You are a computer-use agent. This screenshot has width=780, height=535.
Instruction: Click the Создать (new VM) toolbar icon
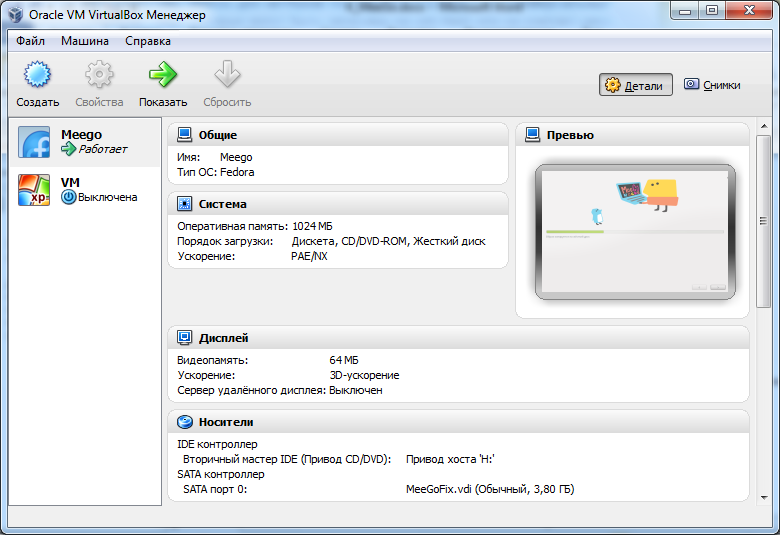click(37, 75)
